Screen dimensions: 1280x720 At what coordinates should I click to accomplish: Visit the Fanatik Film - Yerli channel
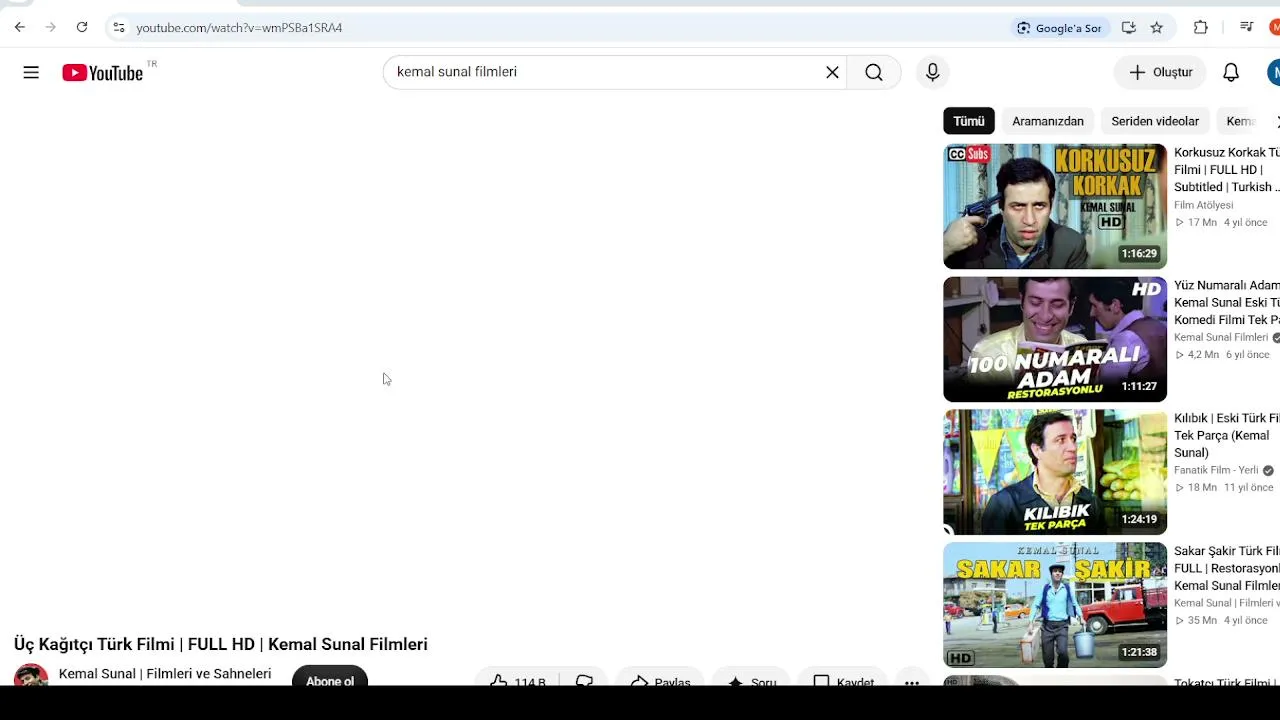[x=1216, y=470]
